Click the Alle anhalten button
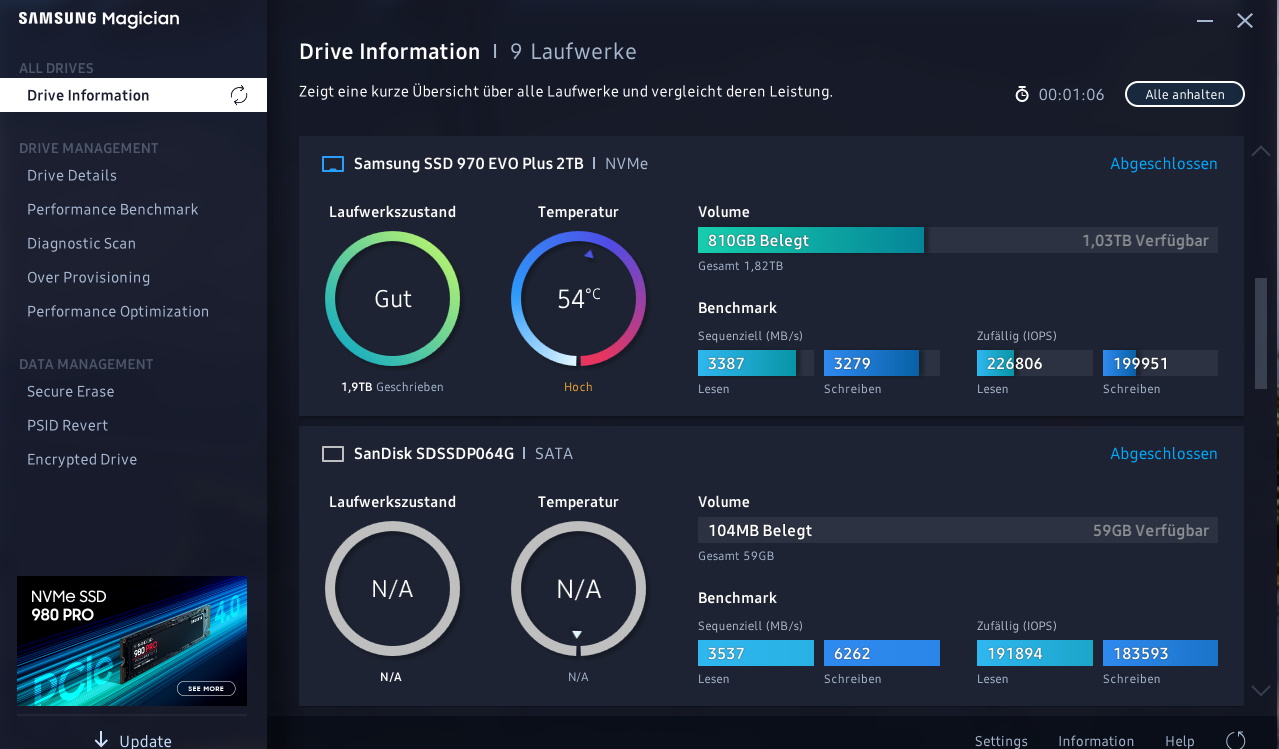 (1185, 94)
